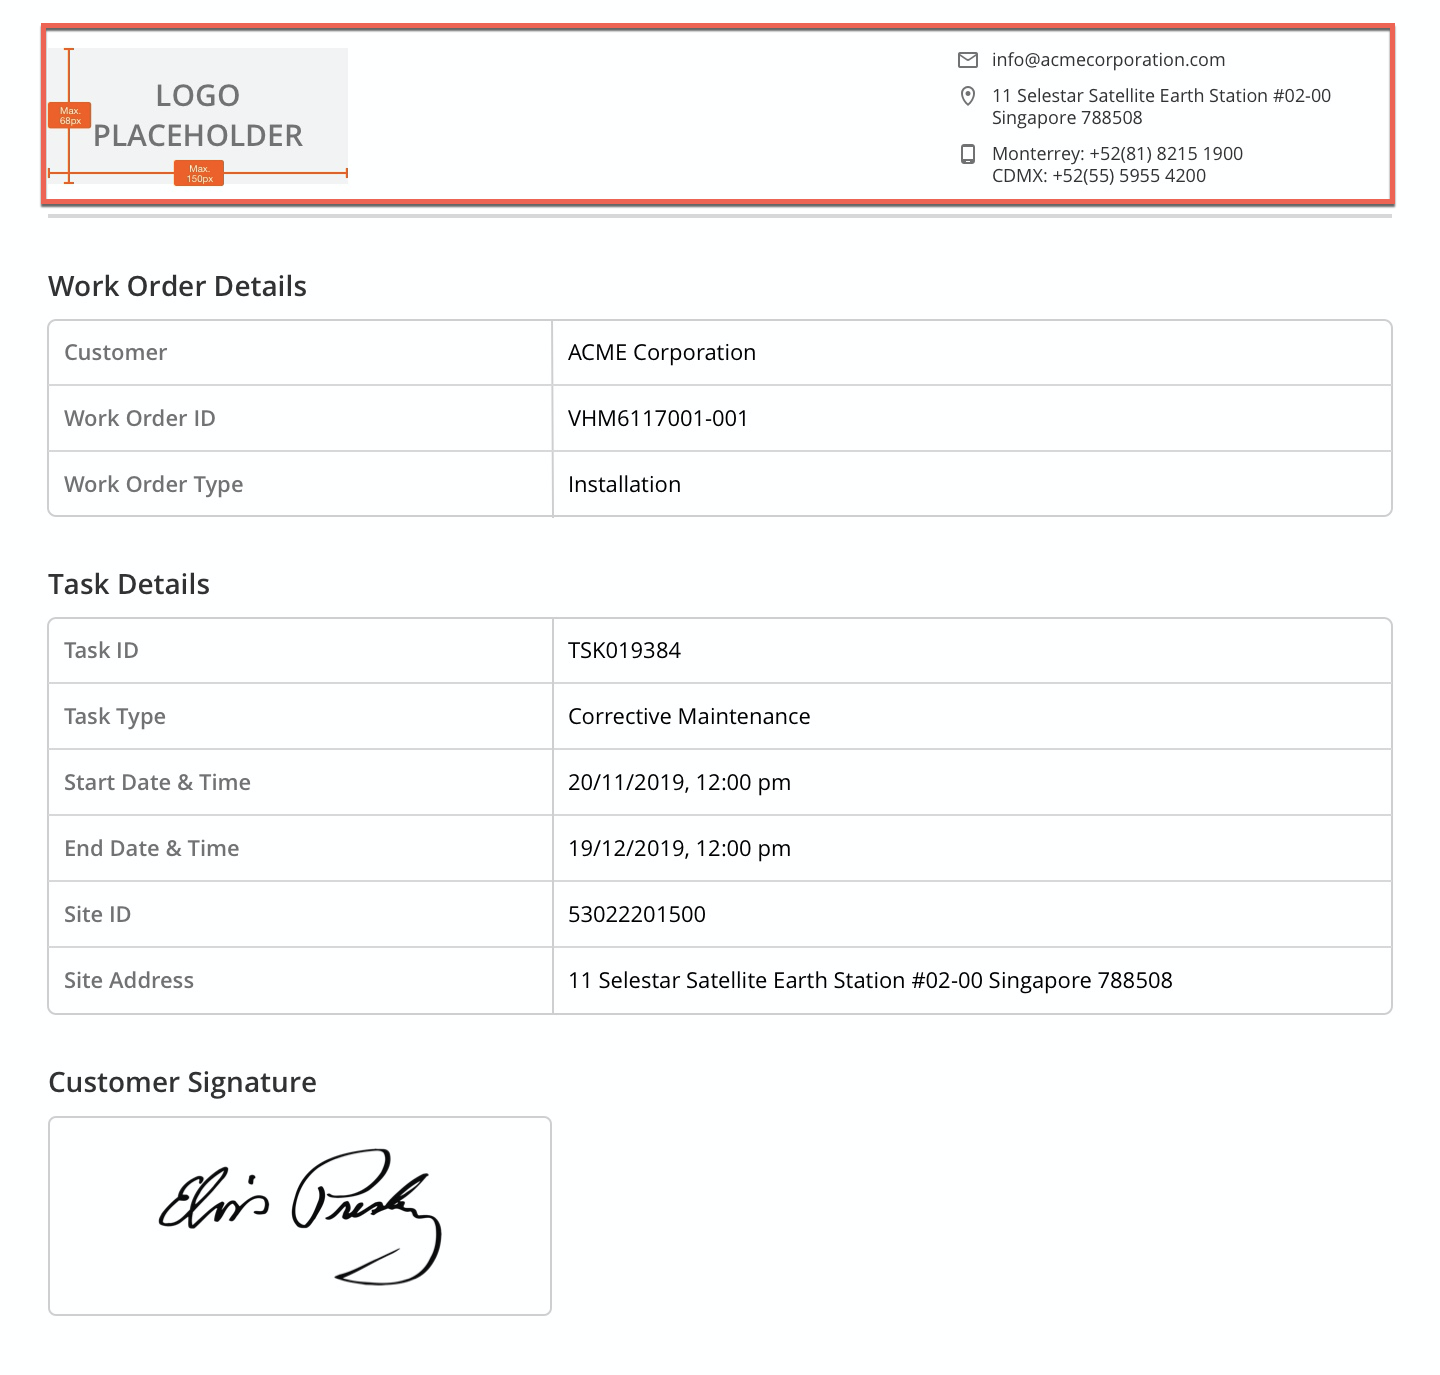This screenshot has height=1375, width=1440.
Task: Select the TSK019384 task value
Action: point(624,650)
